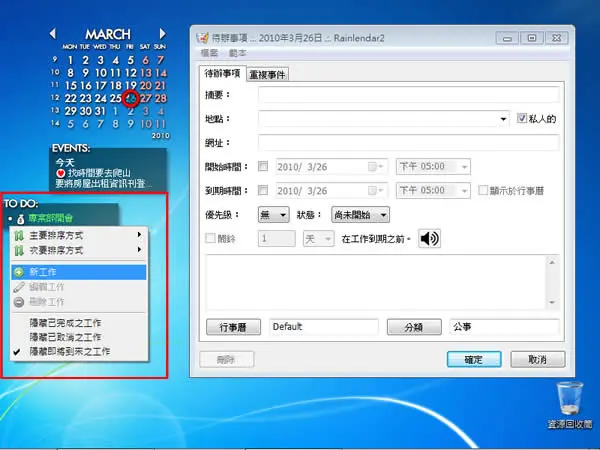Expand the 地點 location dropdown arrow
This screenshot has width=600, height=450.
click(503, 119)
